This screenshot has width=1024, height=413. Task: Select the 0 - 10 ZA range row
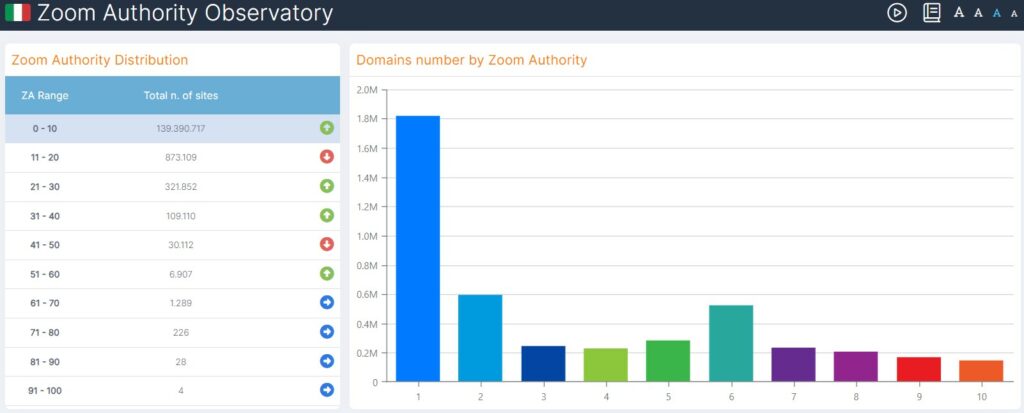point(150,128)
